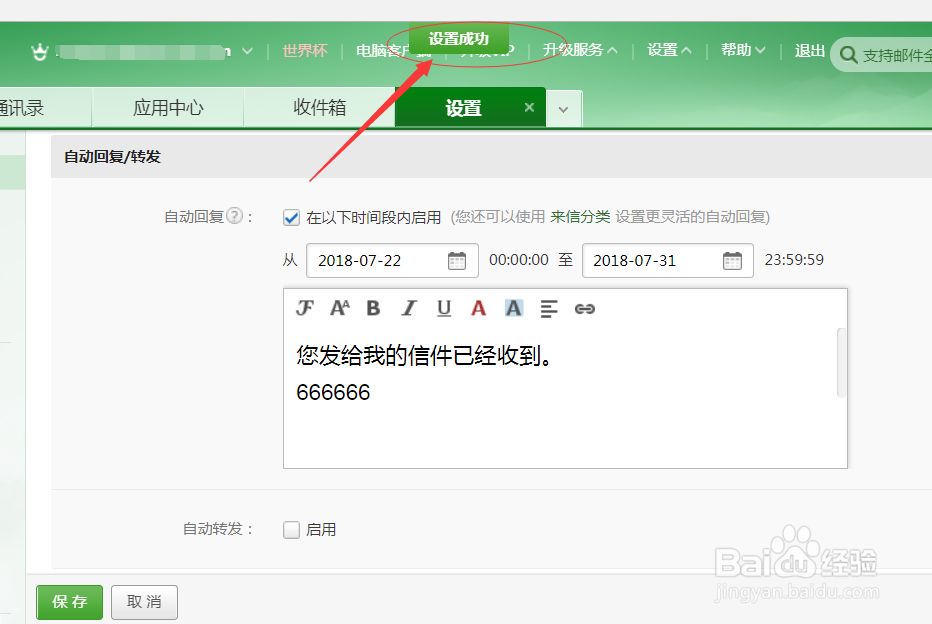Apply italic formatting
This screenshot has height=624, width=932.
(408, 308)
